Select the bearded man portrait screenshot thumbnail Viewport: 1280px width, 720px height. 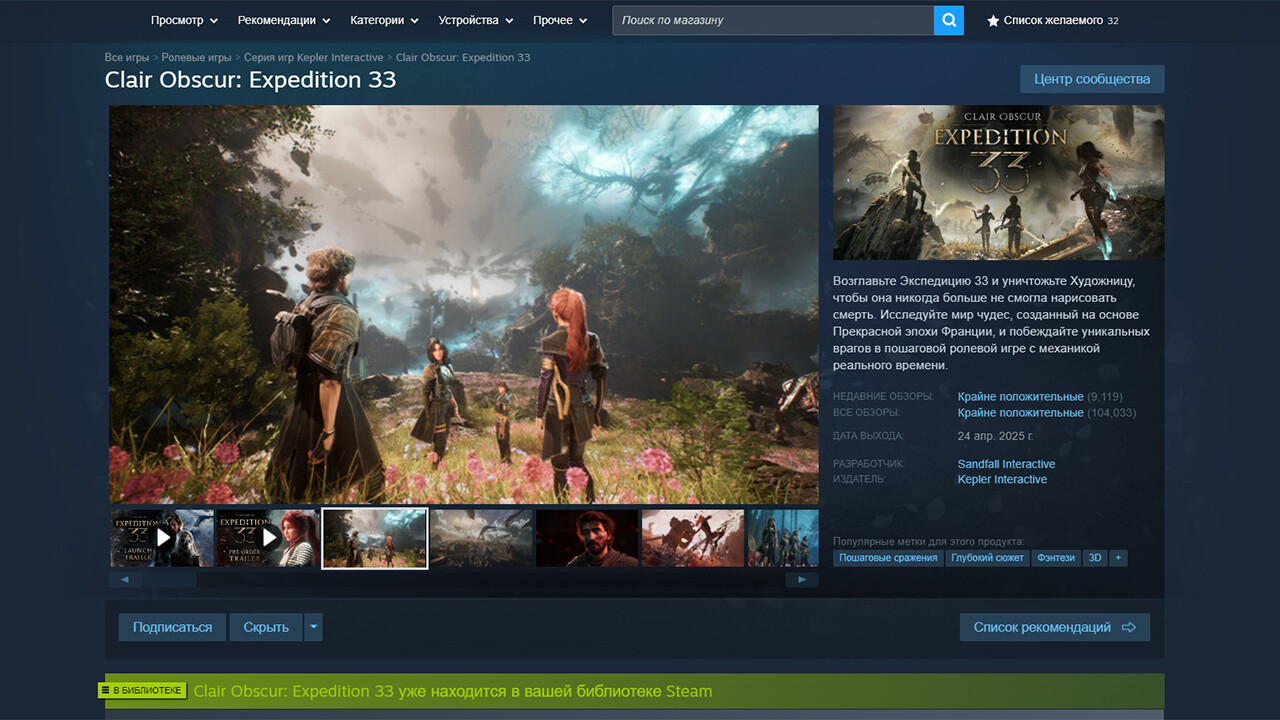[587, 538]
